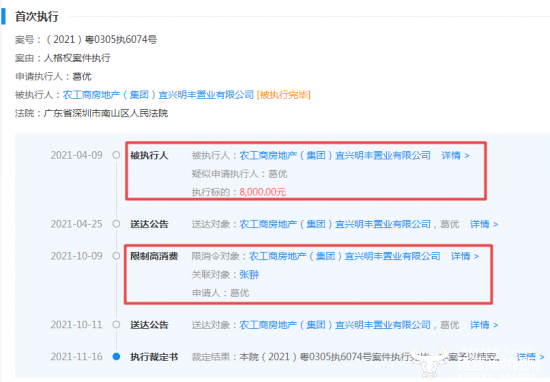Click the red 8,000.00元 execution amount
Screen dimensions: 550x382
263,192
